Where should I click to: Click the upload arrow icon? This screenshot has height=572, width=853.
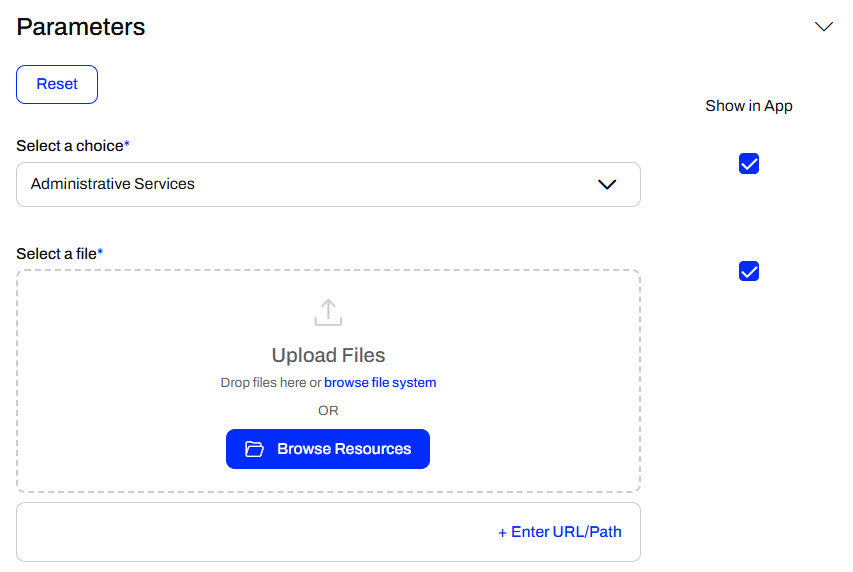point(328,312)
